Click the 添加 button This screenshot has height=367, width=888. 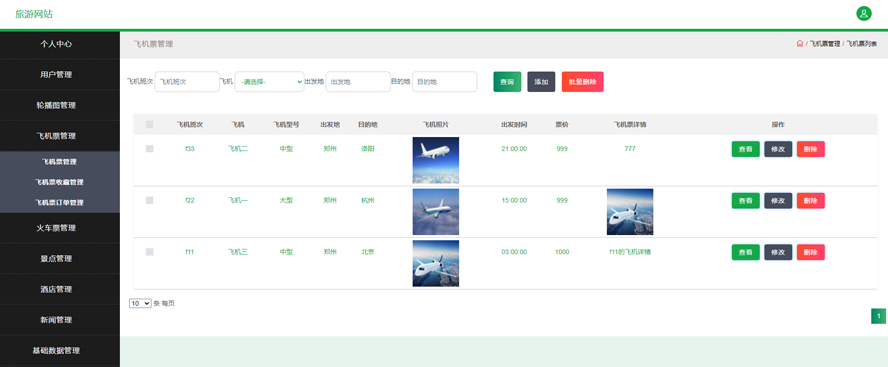(541, 82)
